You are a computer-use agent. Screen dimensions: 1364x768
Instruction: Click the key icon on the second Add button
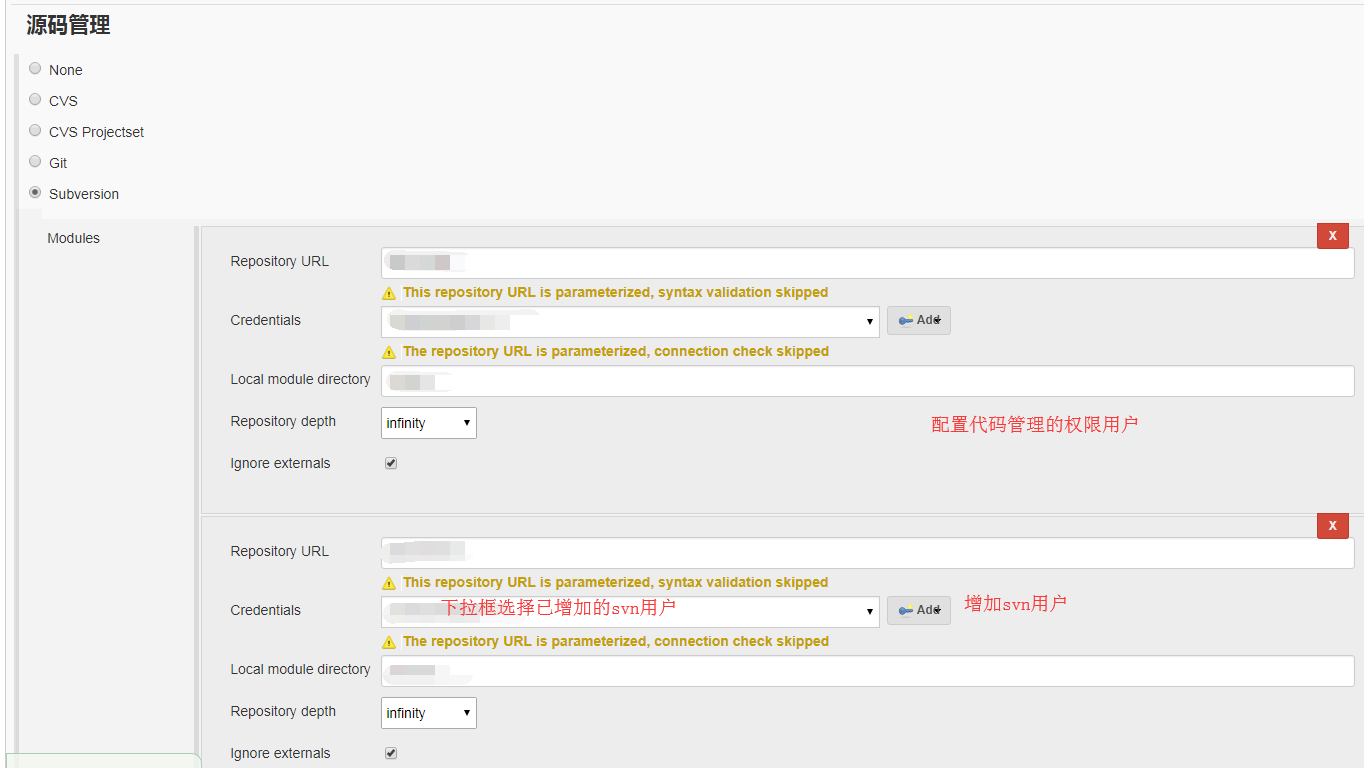(905, 610)
